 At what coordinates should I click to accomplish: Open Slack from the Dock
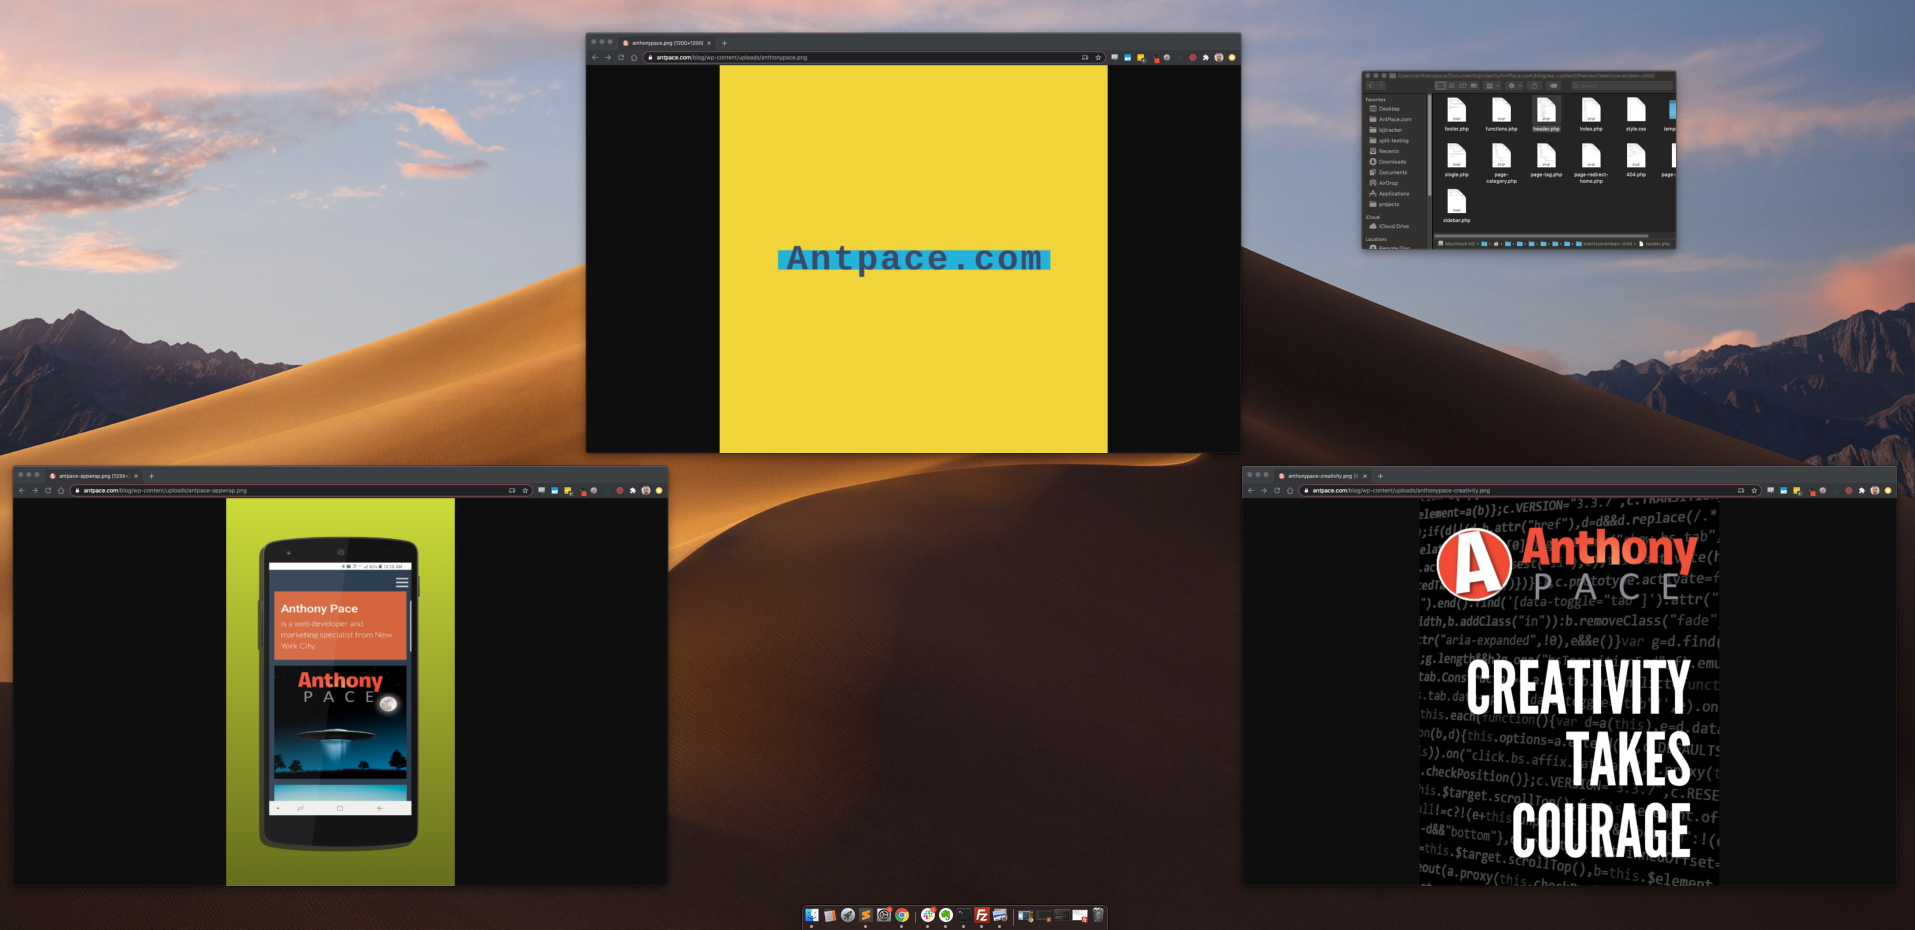click(928, 915)
